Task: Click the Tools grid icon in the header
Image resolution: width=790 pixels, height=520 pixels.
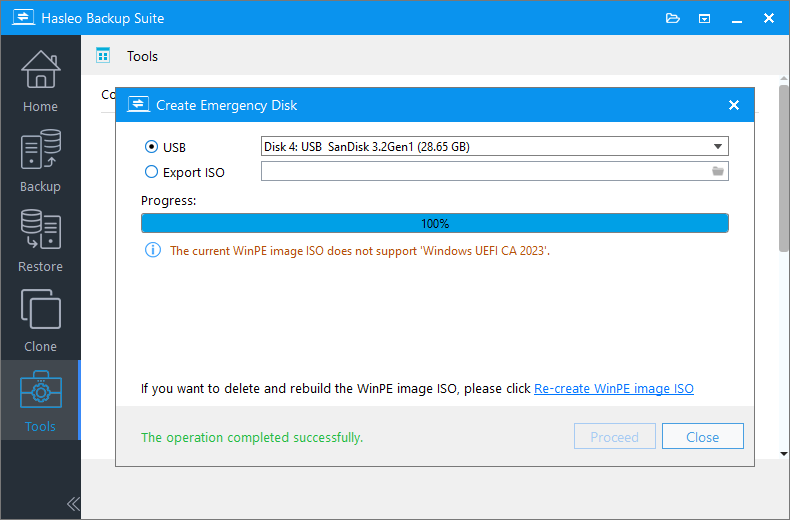Action: [x=103, y=55]
